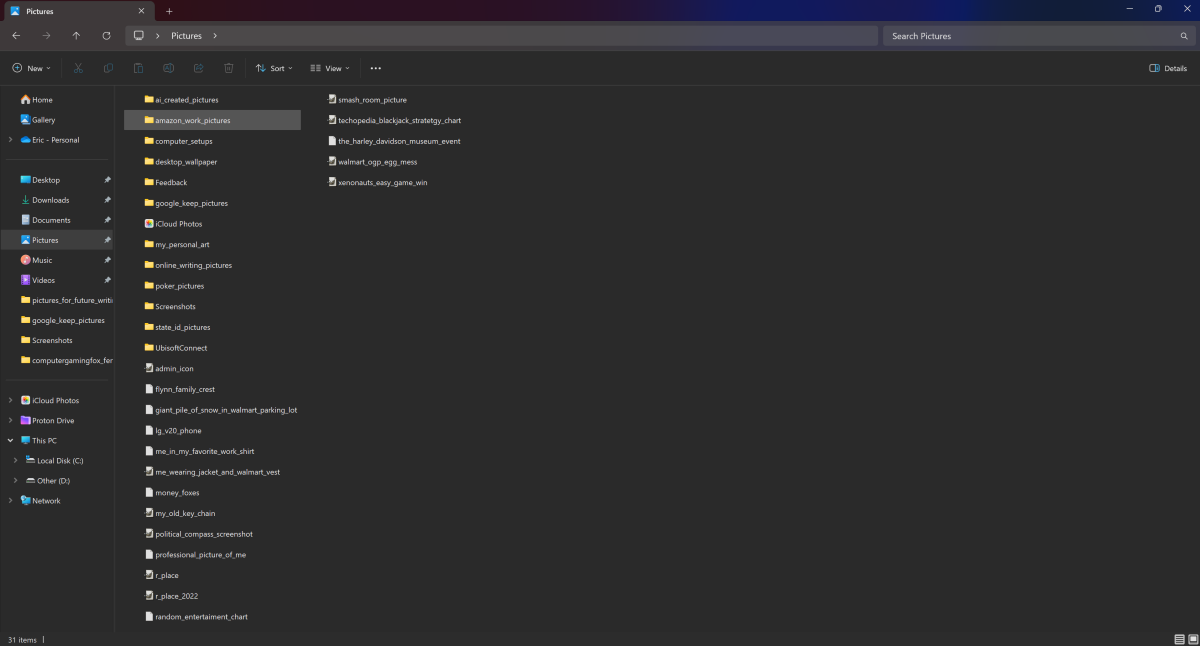1200x646 pixels.
Task: Switch to large thumbnails view in status bar
Action: 1190,639
